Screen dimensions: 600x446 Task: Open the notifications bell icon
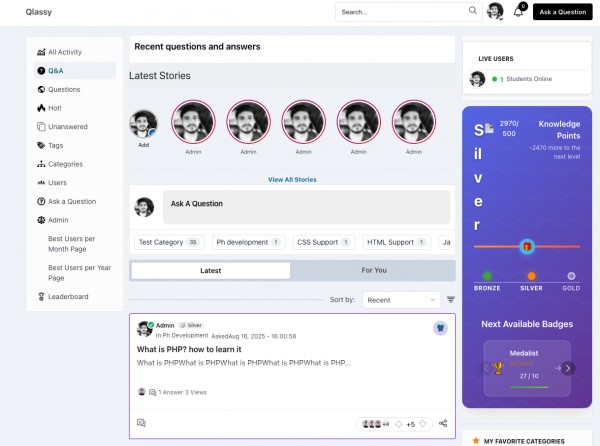(x=518, y=12)
